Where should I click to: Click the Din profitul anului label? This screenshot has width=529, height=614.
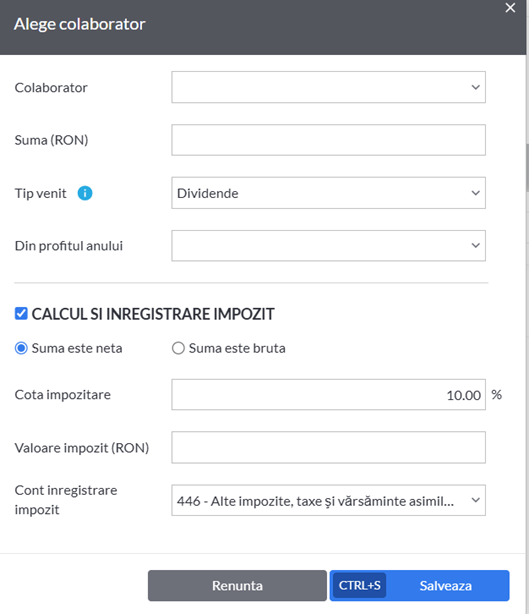pos(69,246)
